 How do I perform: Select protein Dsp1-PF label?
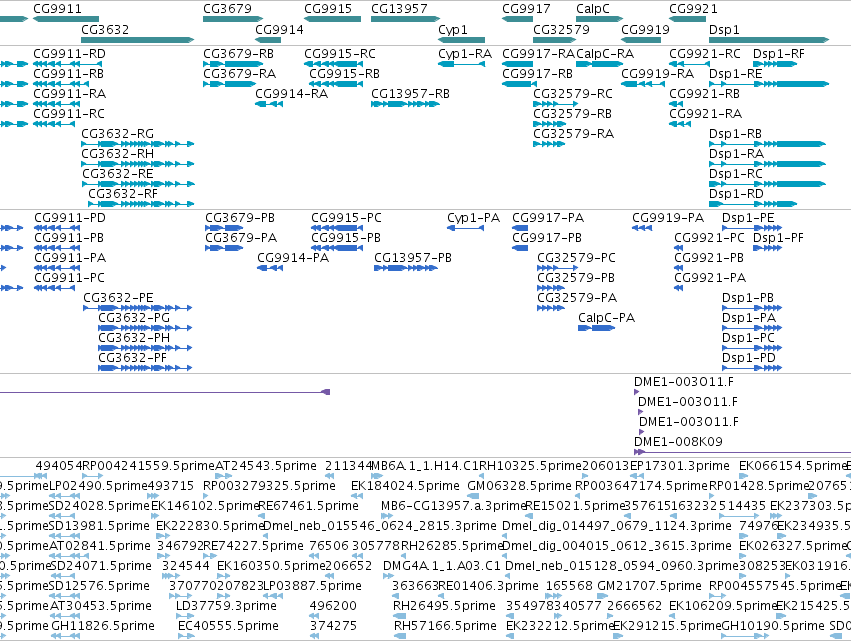(778, 238)
